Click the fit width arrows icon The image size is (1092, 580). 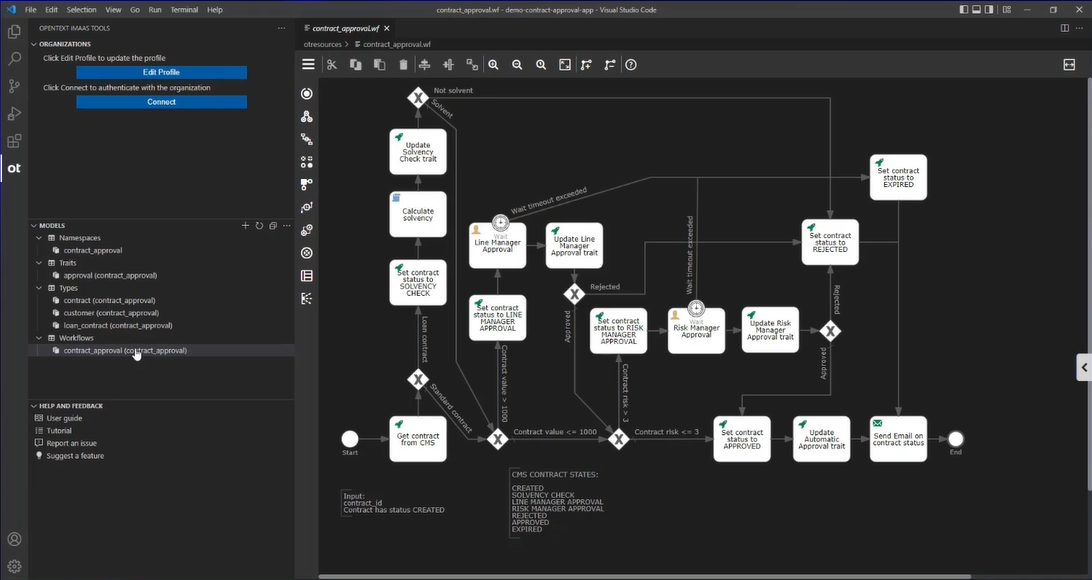click(x=1070, y=65)
